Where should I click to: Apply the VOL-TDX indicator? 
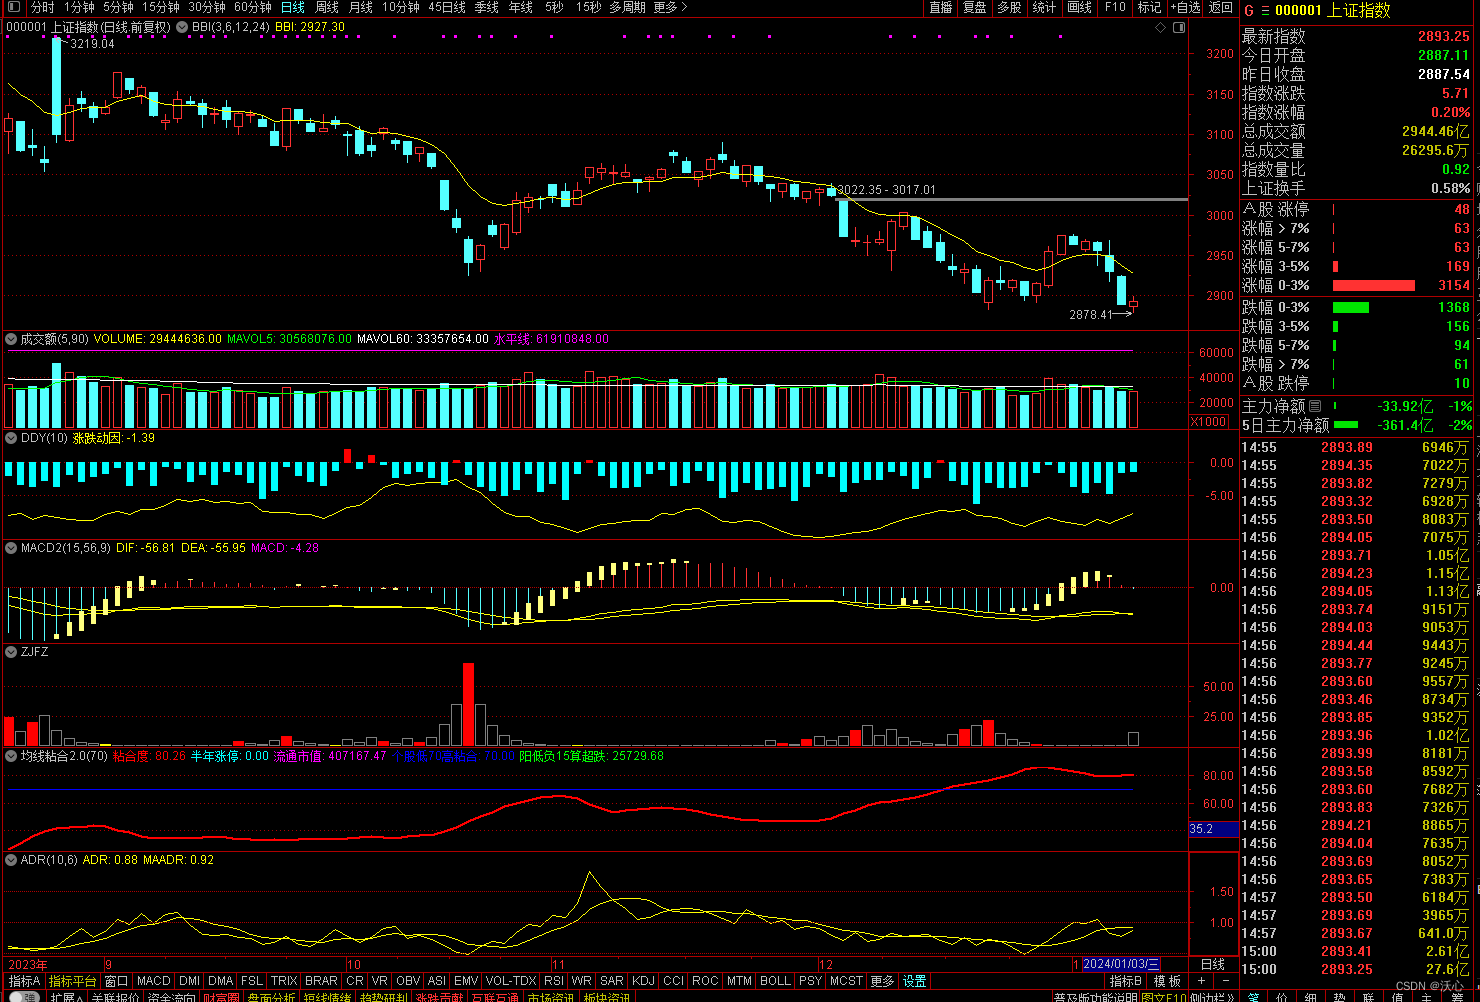point(511,982)
